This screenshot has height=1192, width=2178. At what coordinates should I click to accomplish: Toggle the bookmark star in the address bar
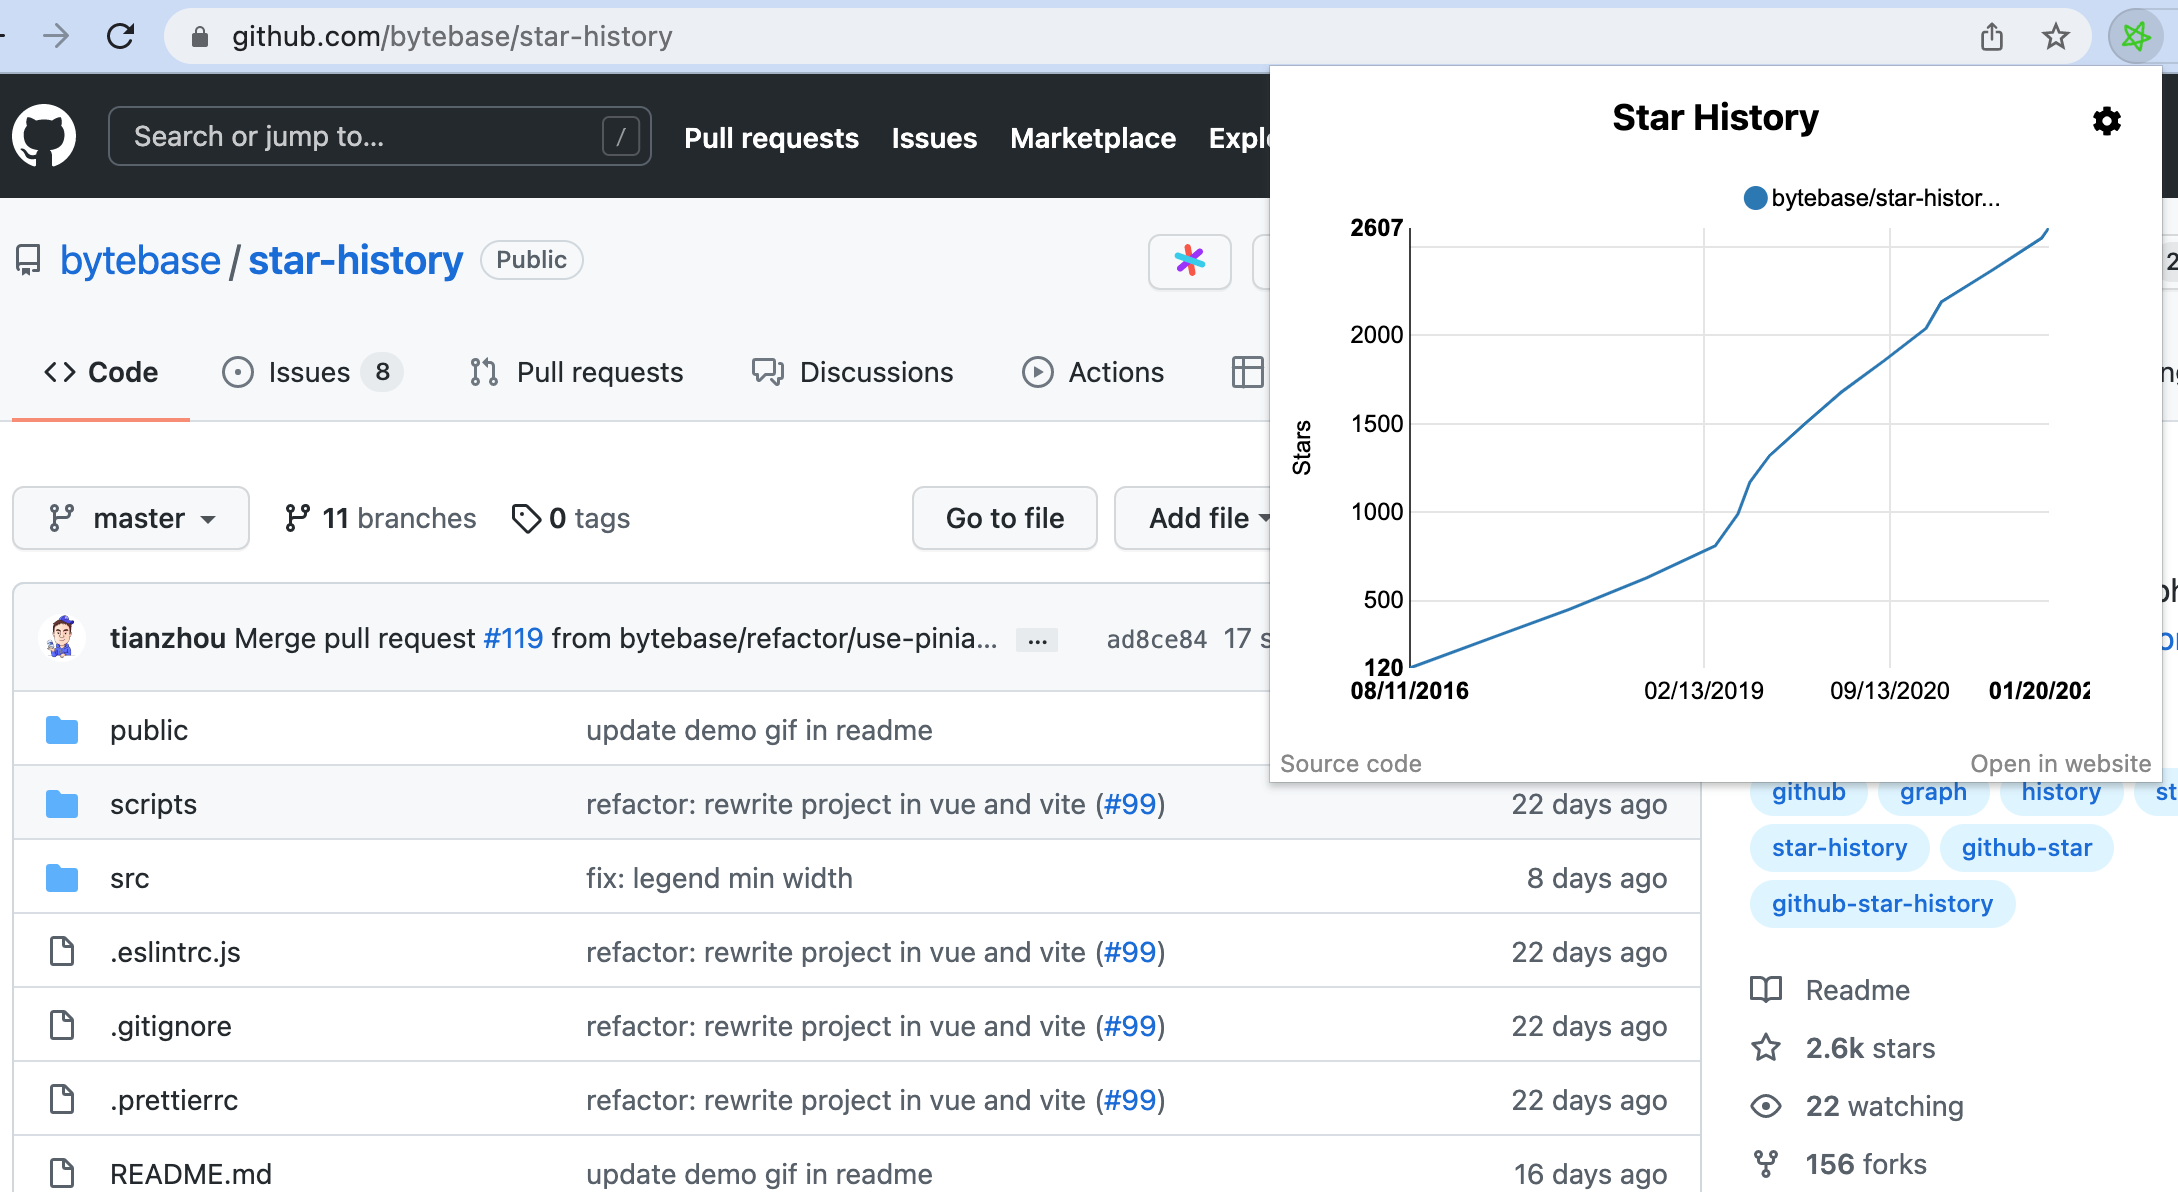[2055, 36]
